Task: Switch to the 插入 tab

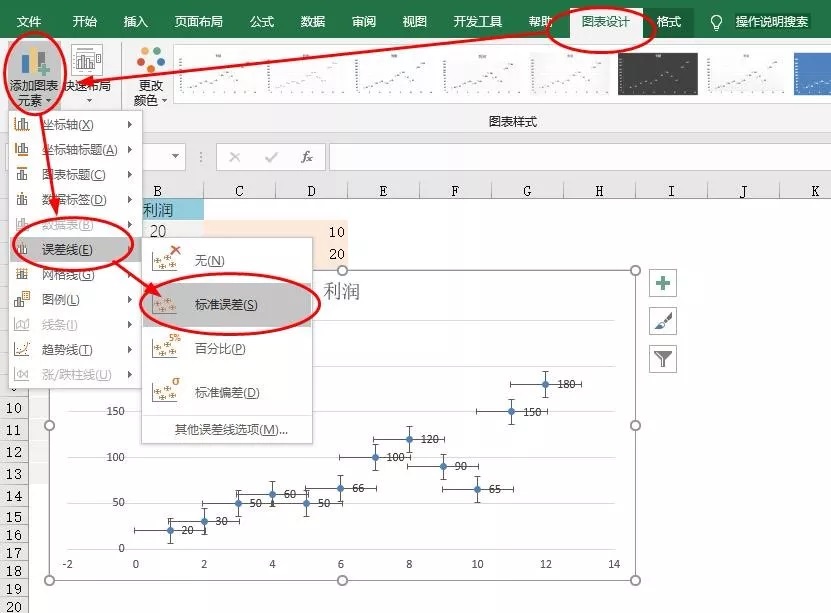Action: pyautogui.click(x=136, y=22)
